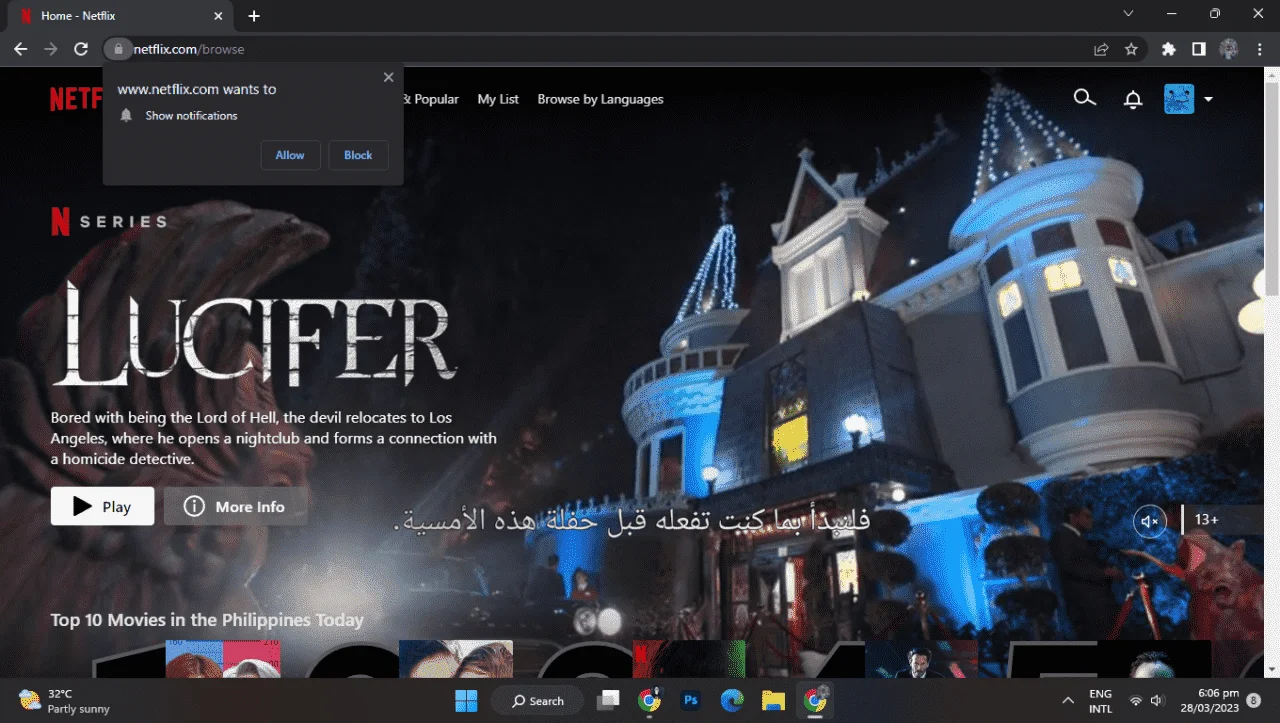Open ENG INTL language switcher
Image resolution: width=1280 pixels, height=723 pixels.
(1100, 701)
